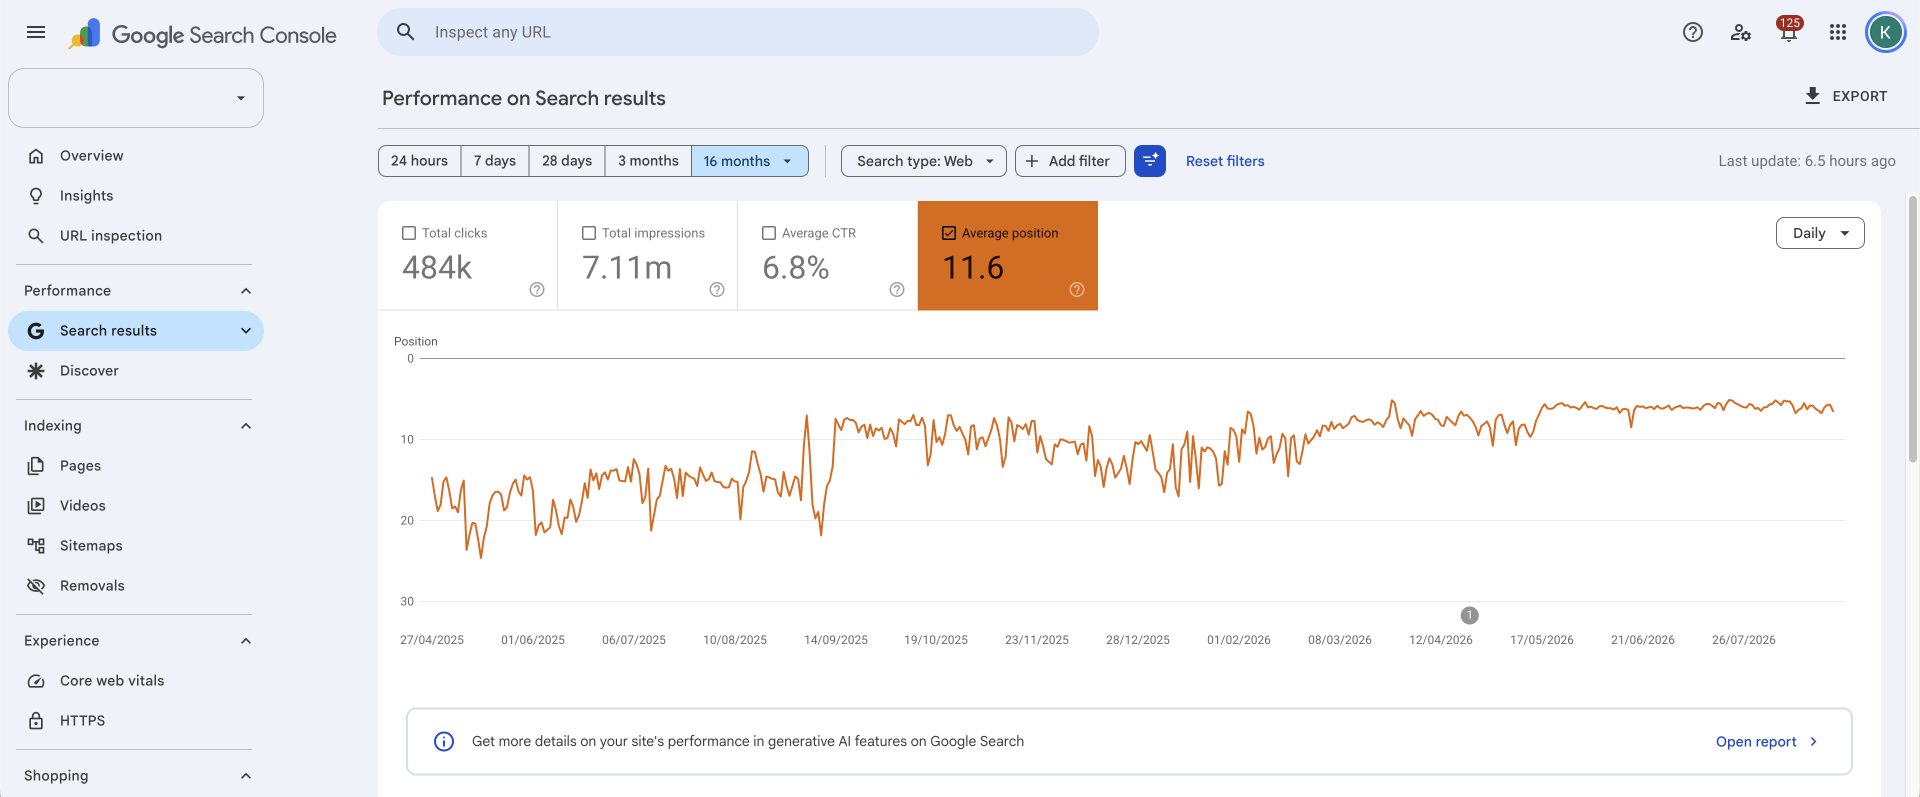Enable the Total impressions checkbox

(589, 233)
